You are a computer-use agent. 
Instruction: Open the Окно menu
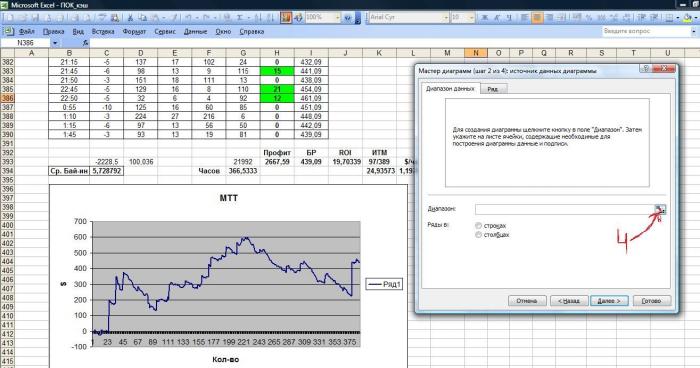pos(223,32)
